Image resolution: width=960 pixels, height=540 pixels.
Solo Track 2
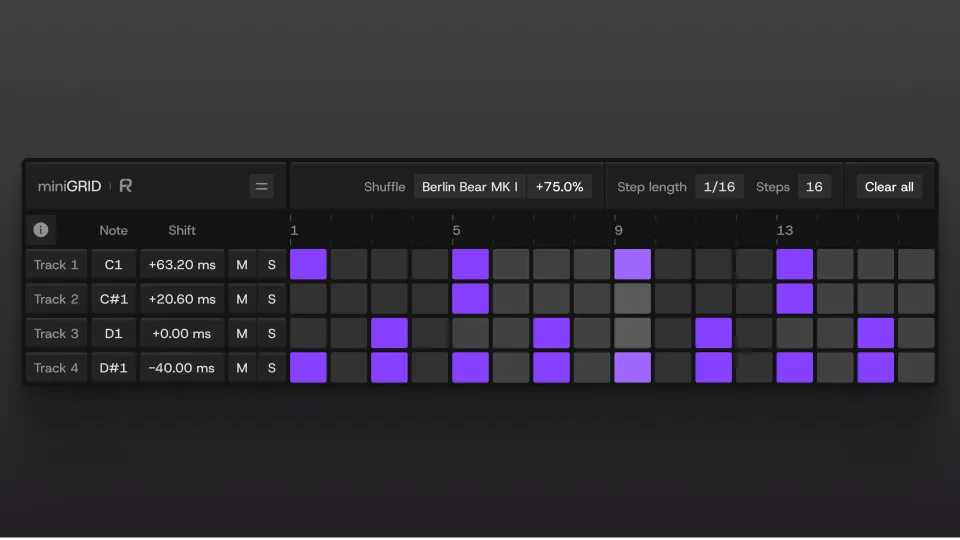[x=271, y=299]
